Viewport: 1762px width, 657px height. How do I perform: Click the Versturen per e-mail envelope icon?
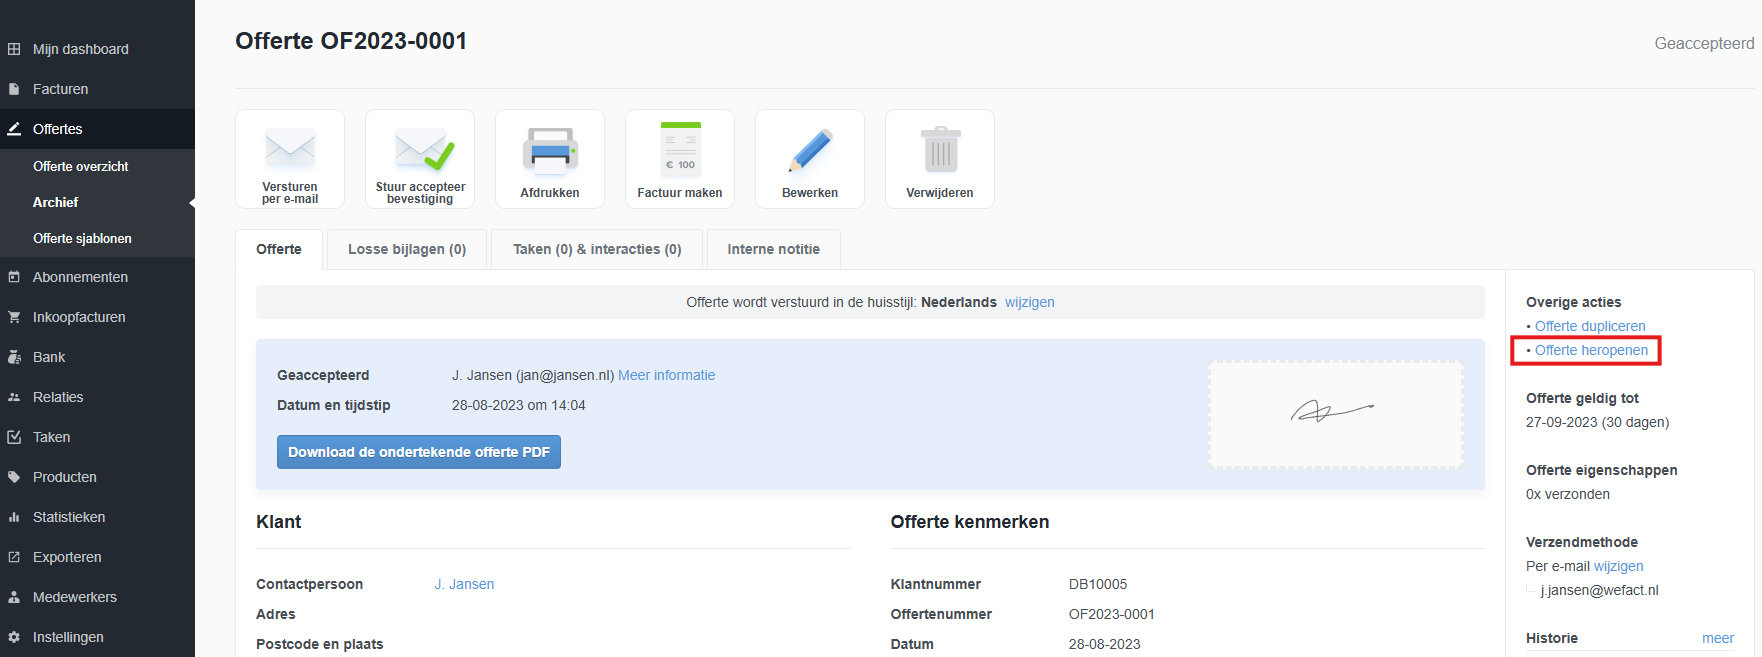pyautogui.click(x=290, y=150)
